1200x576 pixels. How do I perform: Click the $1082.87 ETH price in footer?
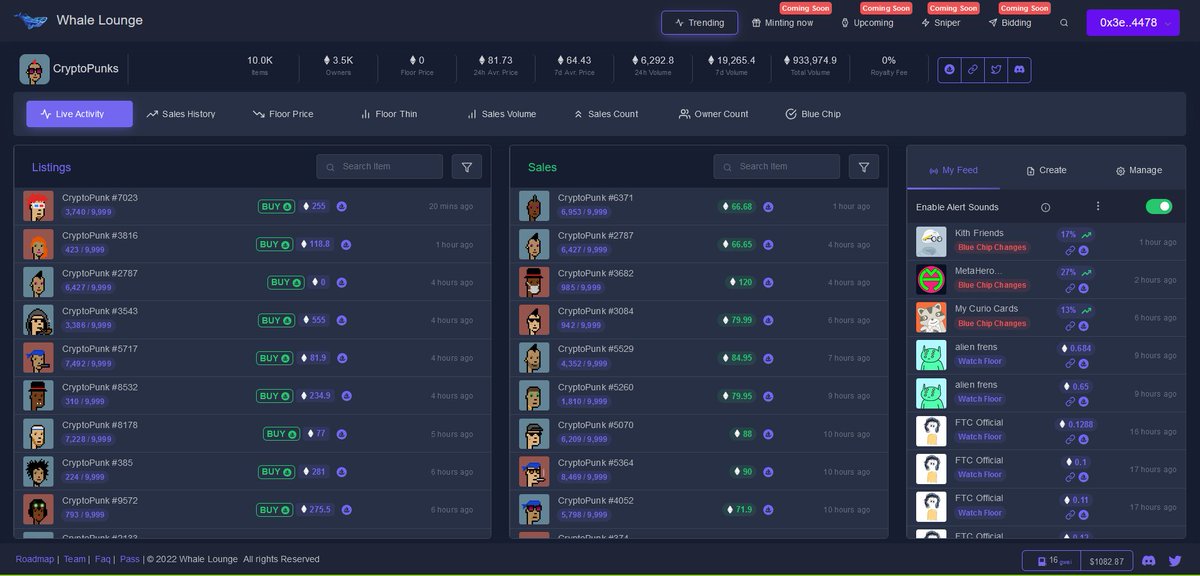point(1107,561)
